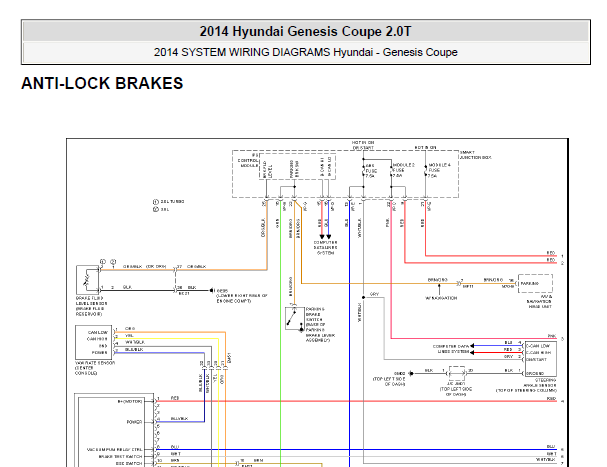The height and width of the screenshot is (467, 607).
Task: Click 'CAN LOW' pin in yaw rate sensor
Action: [98, 332]
